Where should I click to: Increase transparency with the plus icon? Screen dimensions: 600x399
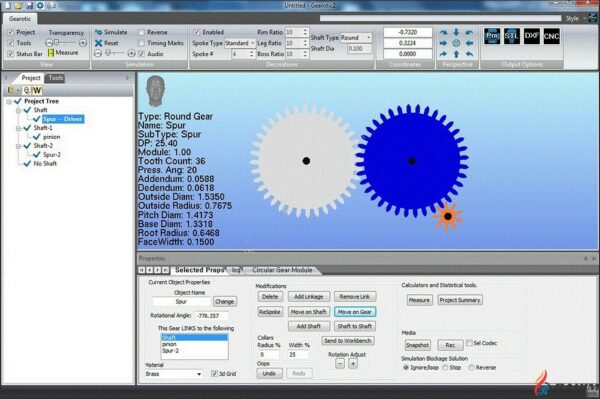83,43
